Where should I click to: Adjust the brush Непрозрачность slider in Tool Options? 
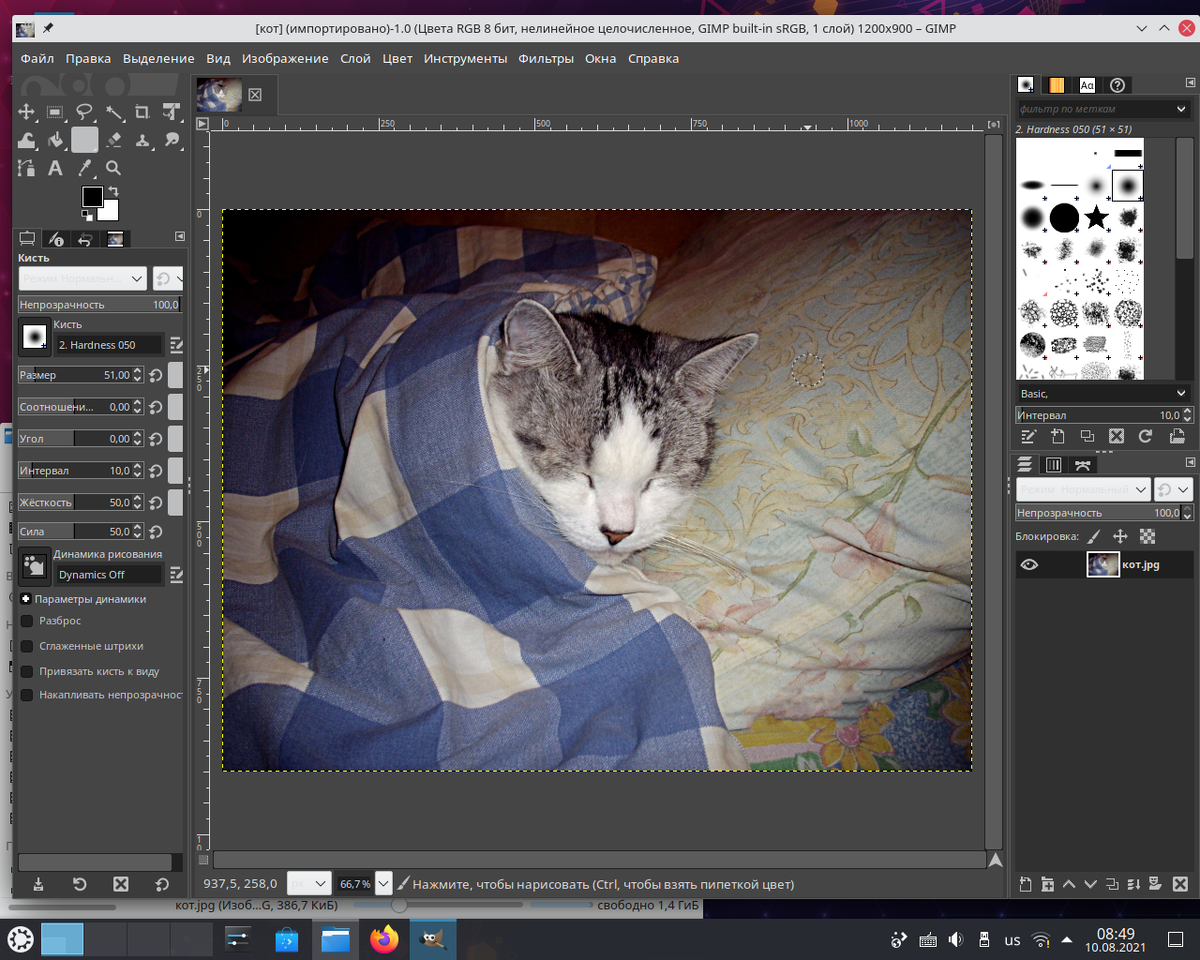(x=100, y=304)
